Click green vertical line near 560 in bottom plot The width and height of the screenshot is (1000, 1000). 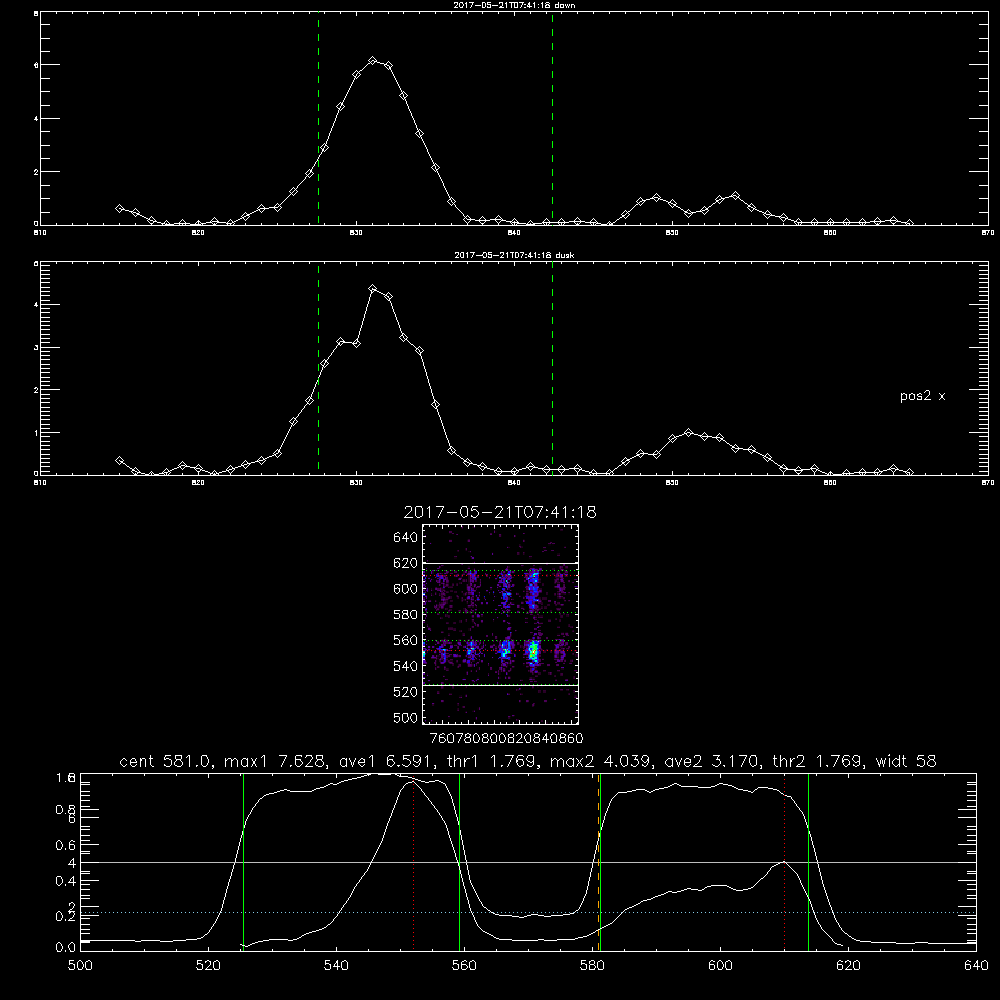[460, 861]
